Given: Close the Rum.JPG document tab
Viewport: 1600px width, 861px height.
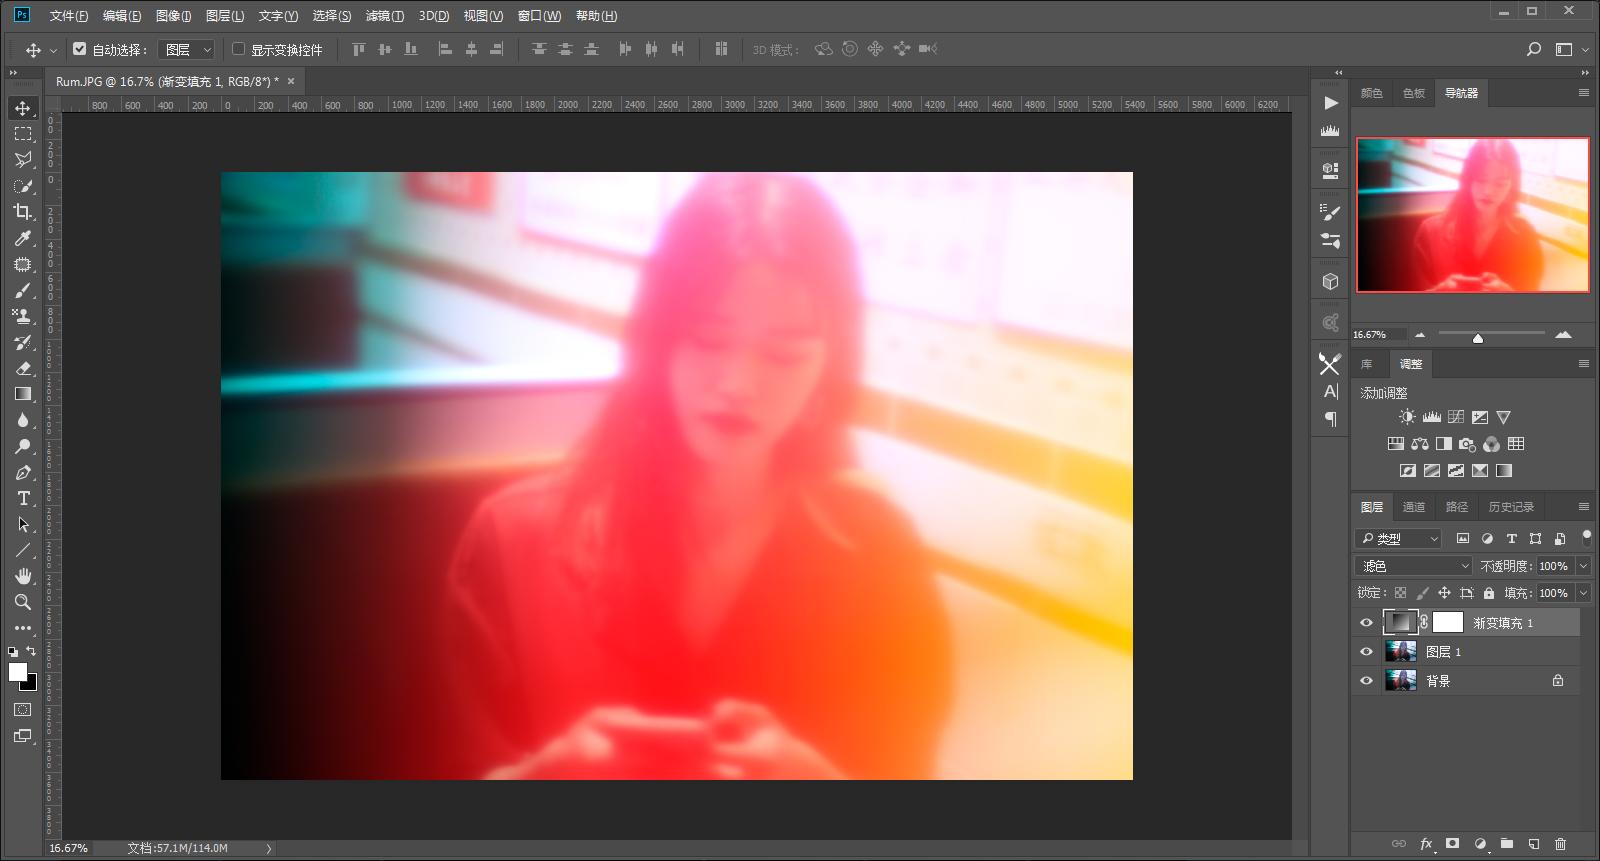Looking at the screenshot, I should tap(290, 81).
